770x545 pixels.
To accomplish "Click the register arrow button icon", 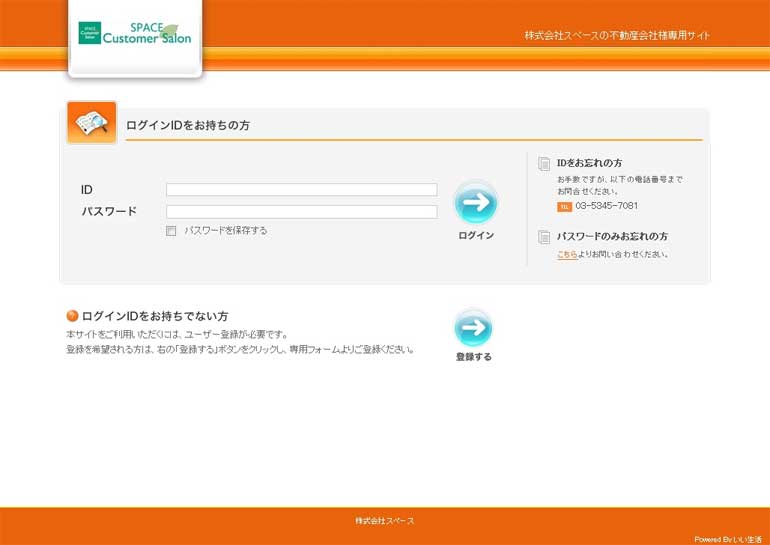I will pyautogui.click(x=473, y=328).
